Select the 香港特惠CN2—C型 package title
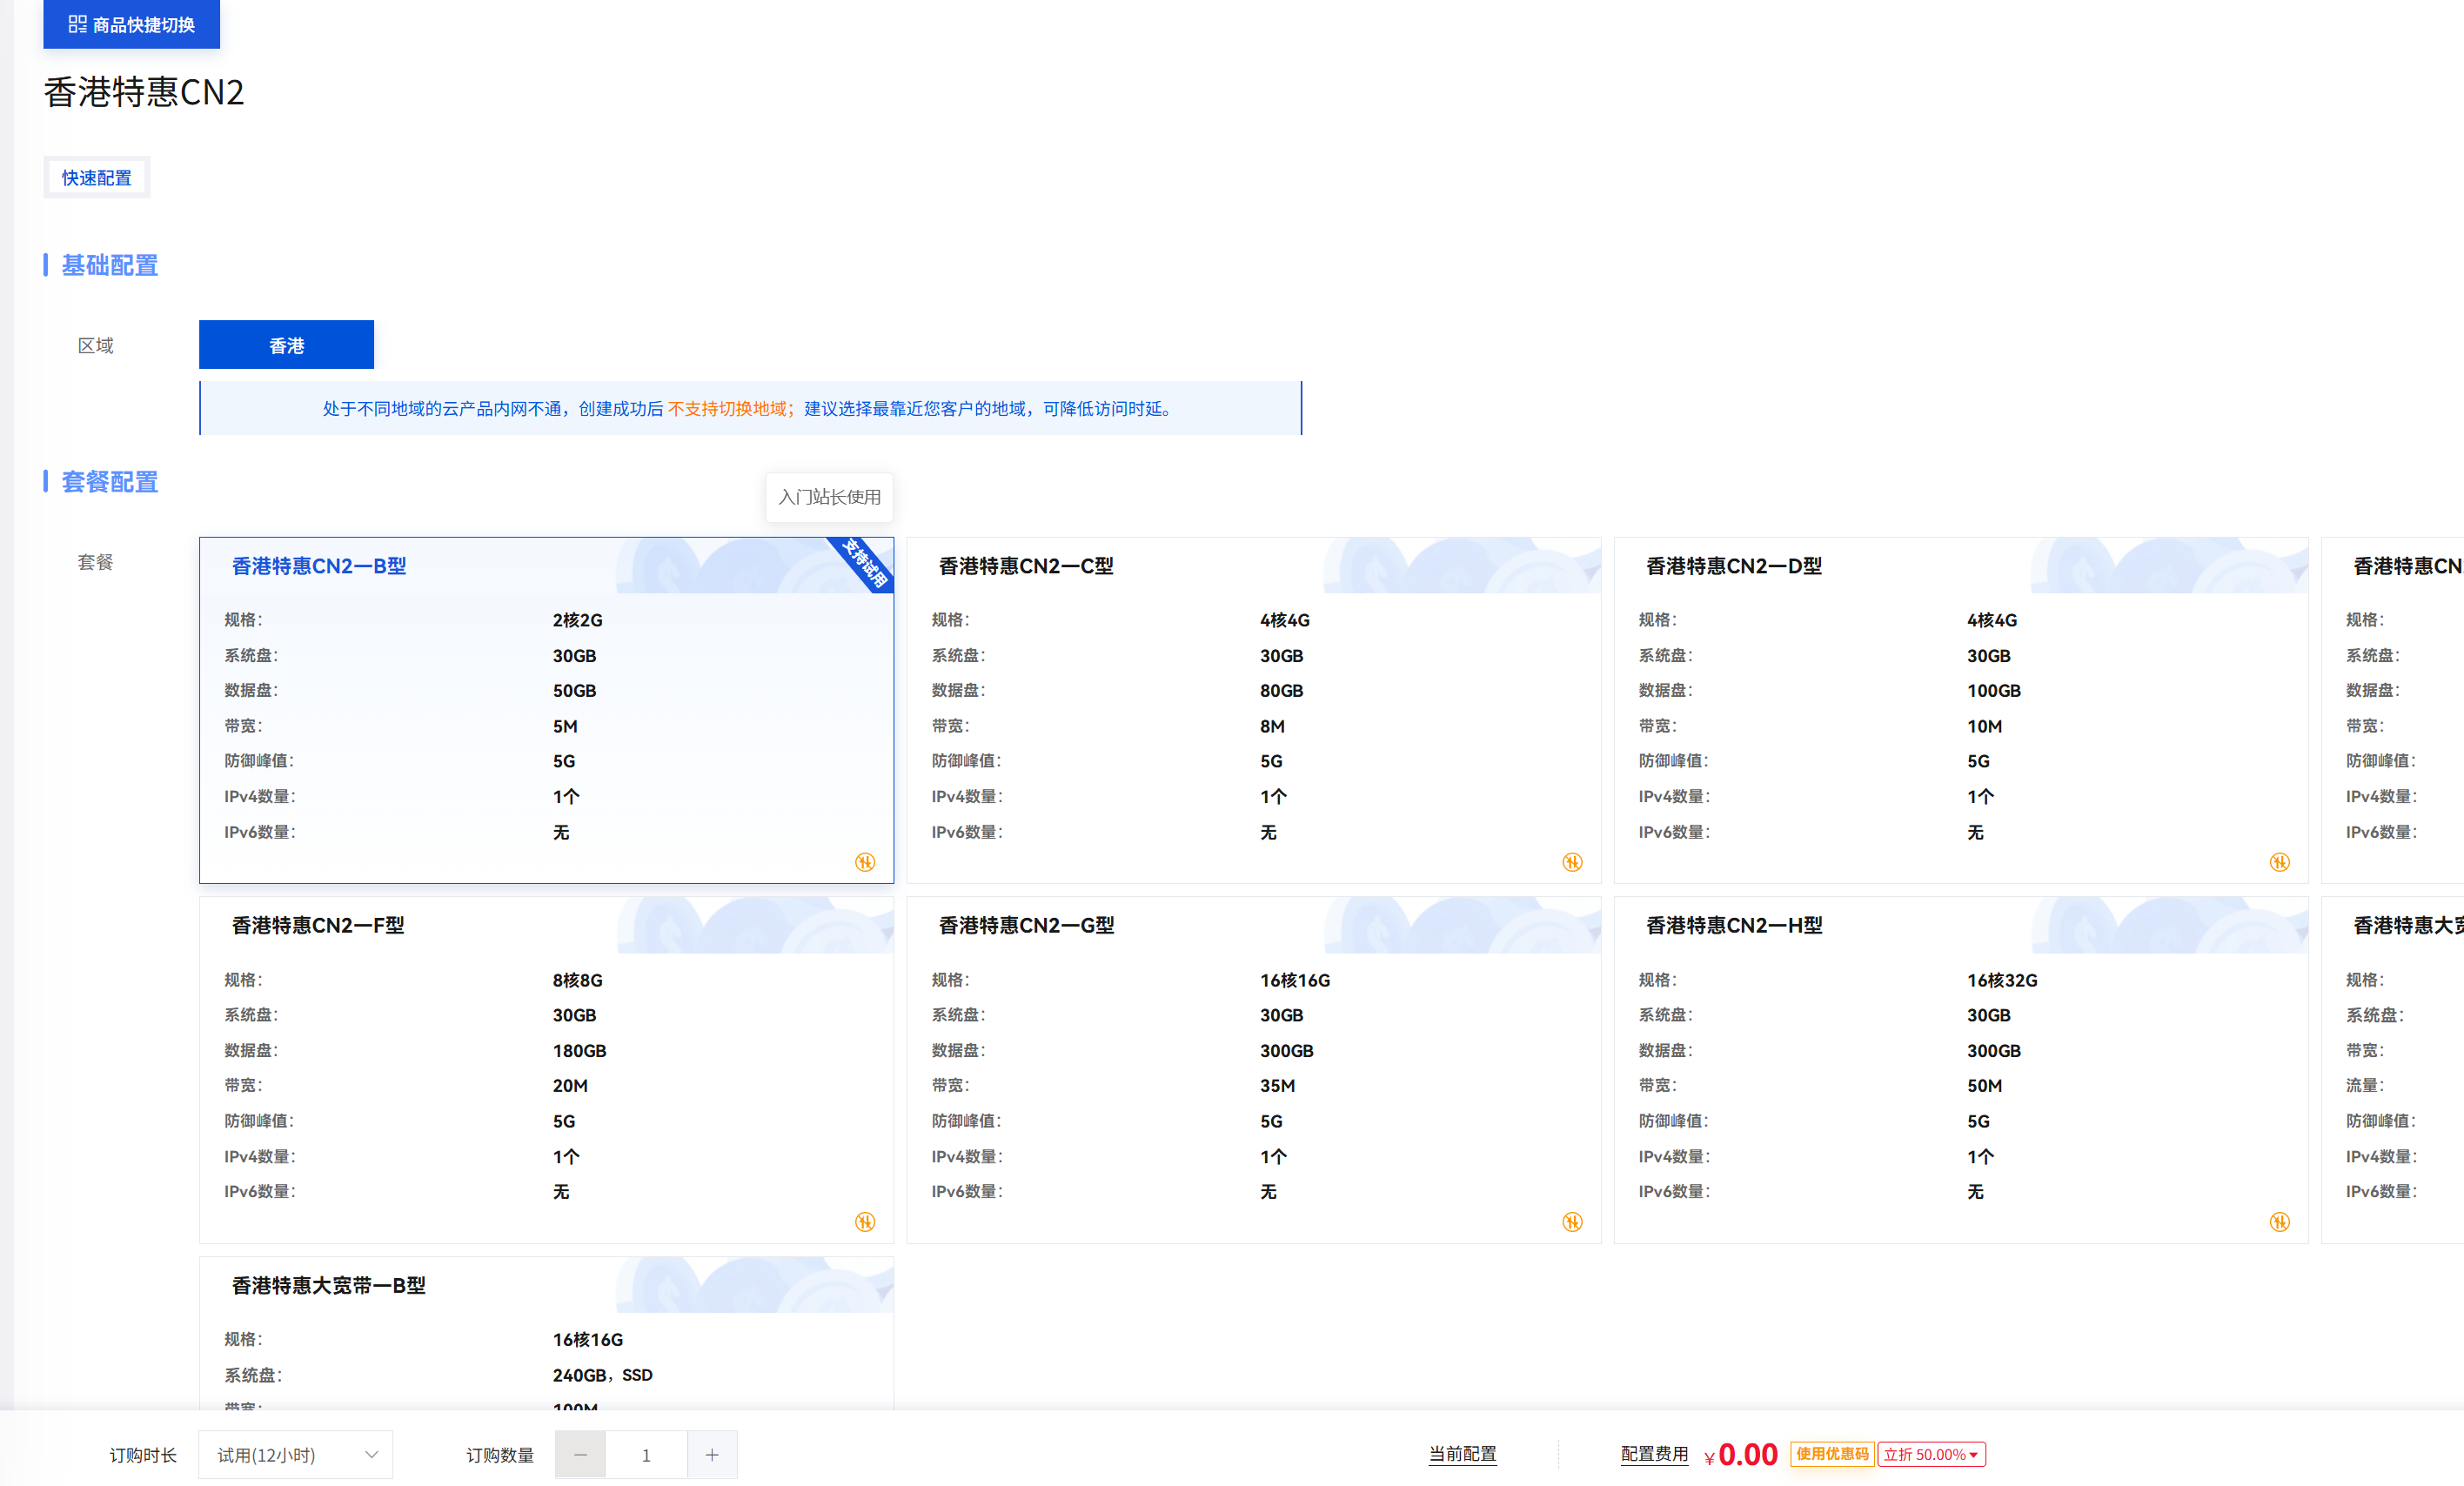This screenshot has width=2464, height=1486. (x=1026, y=566)
